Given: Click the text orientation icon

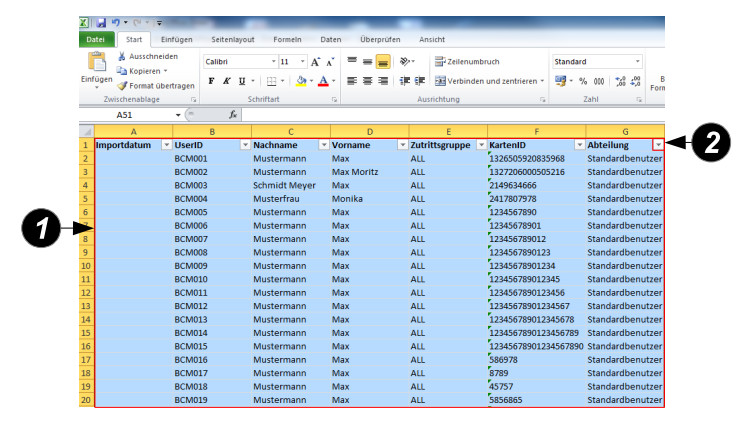Looking at the screenshot, I should 405,61.
